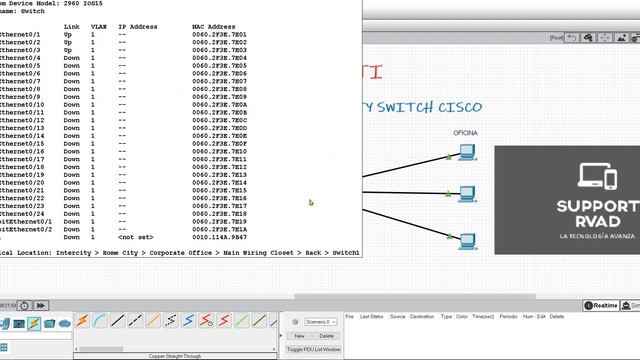Switch to Simulation mode tab
This screenshot has width=640, height=360.
[x=631, y=305]
